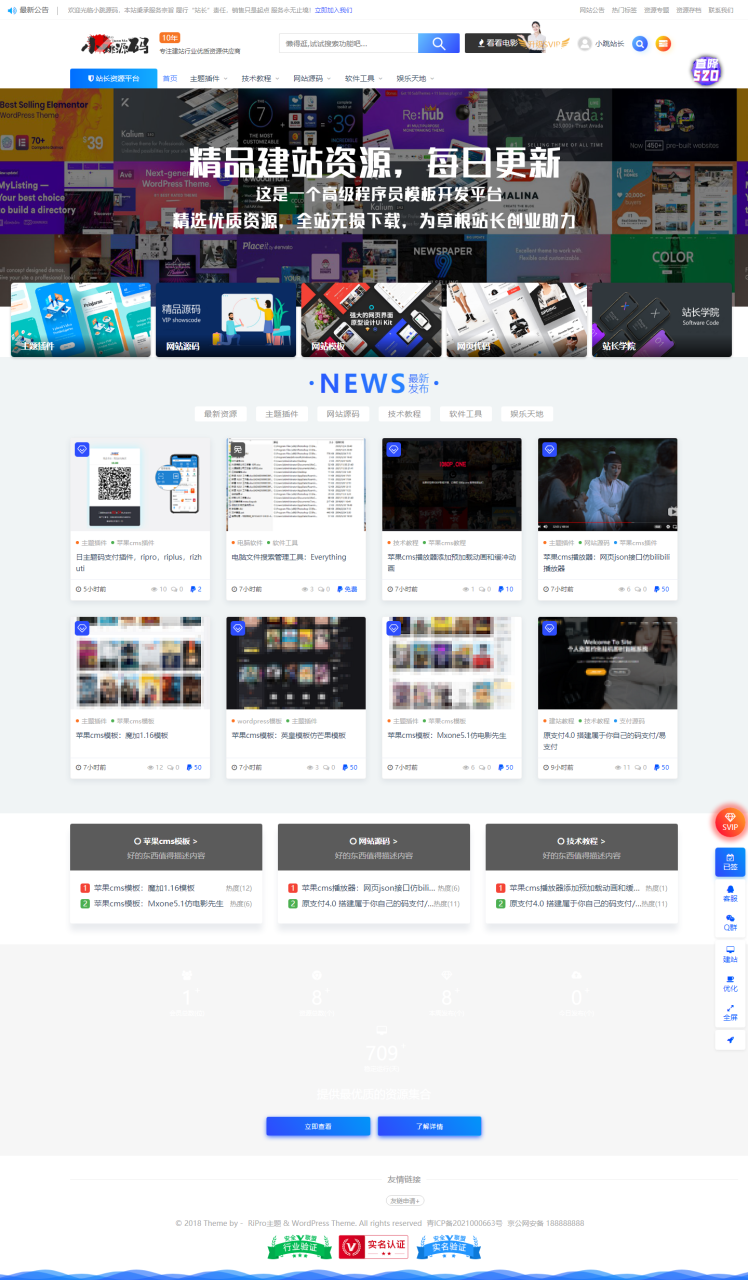748x1280 pixels.
Task: Click the orange circular icon in header
Action: click(662, 44)
